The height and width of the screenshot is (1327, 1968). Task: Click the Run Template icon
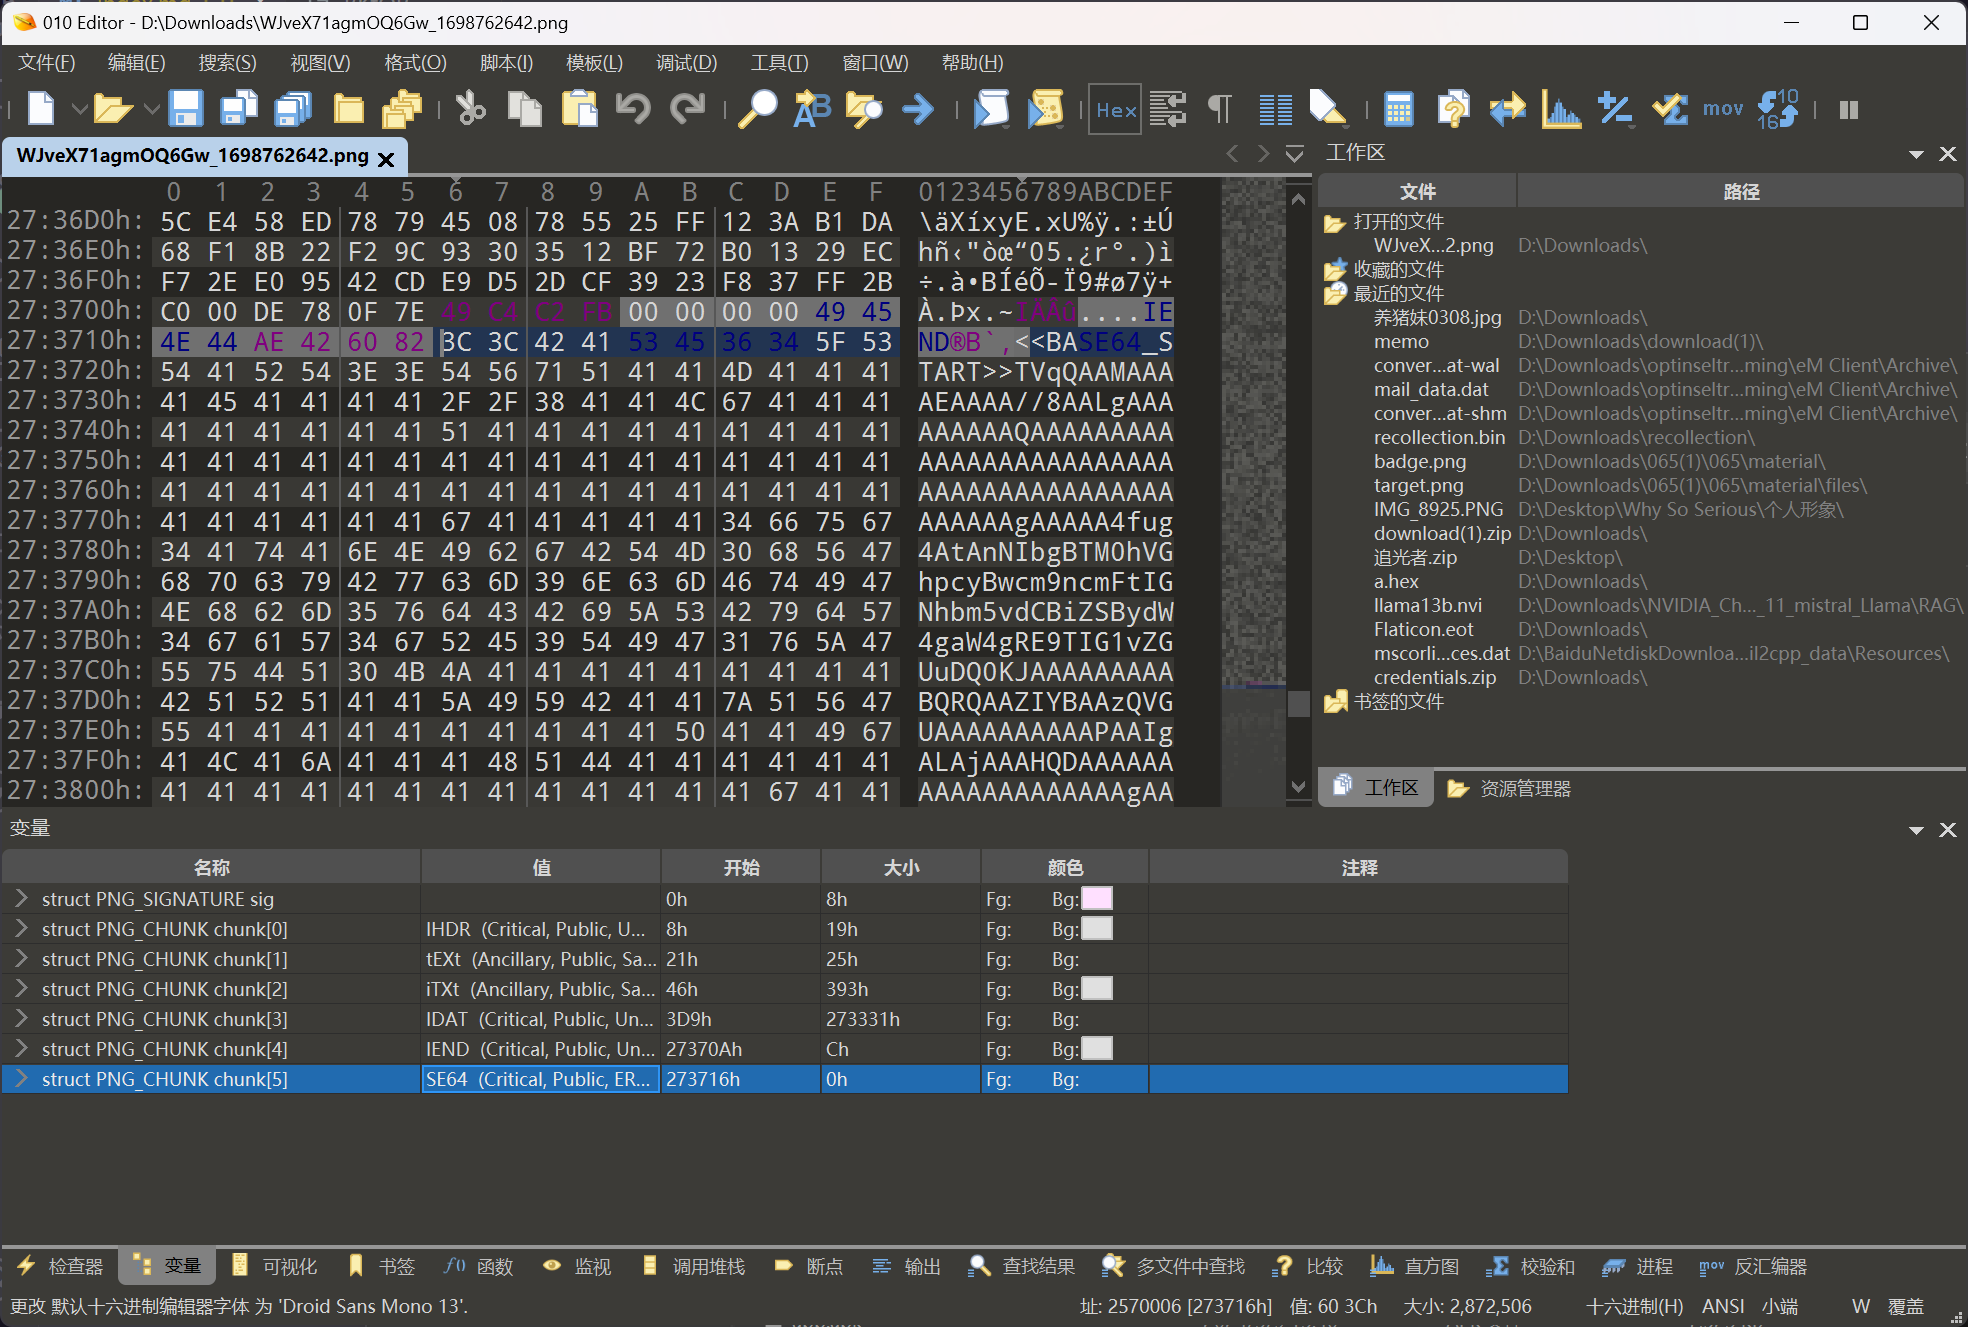coord(1045,108)
